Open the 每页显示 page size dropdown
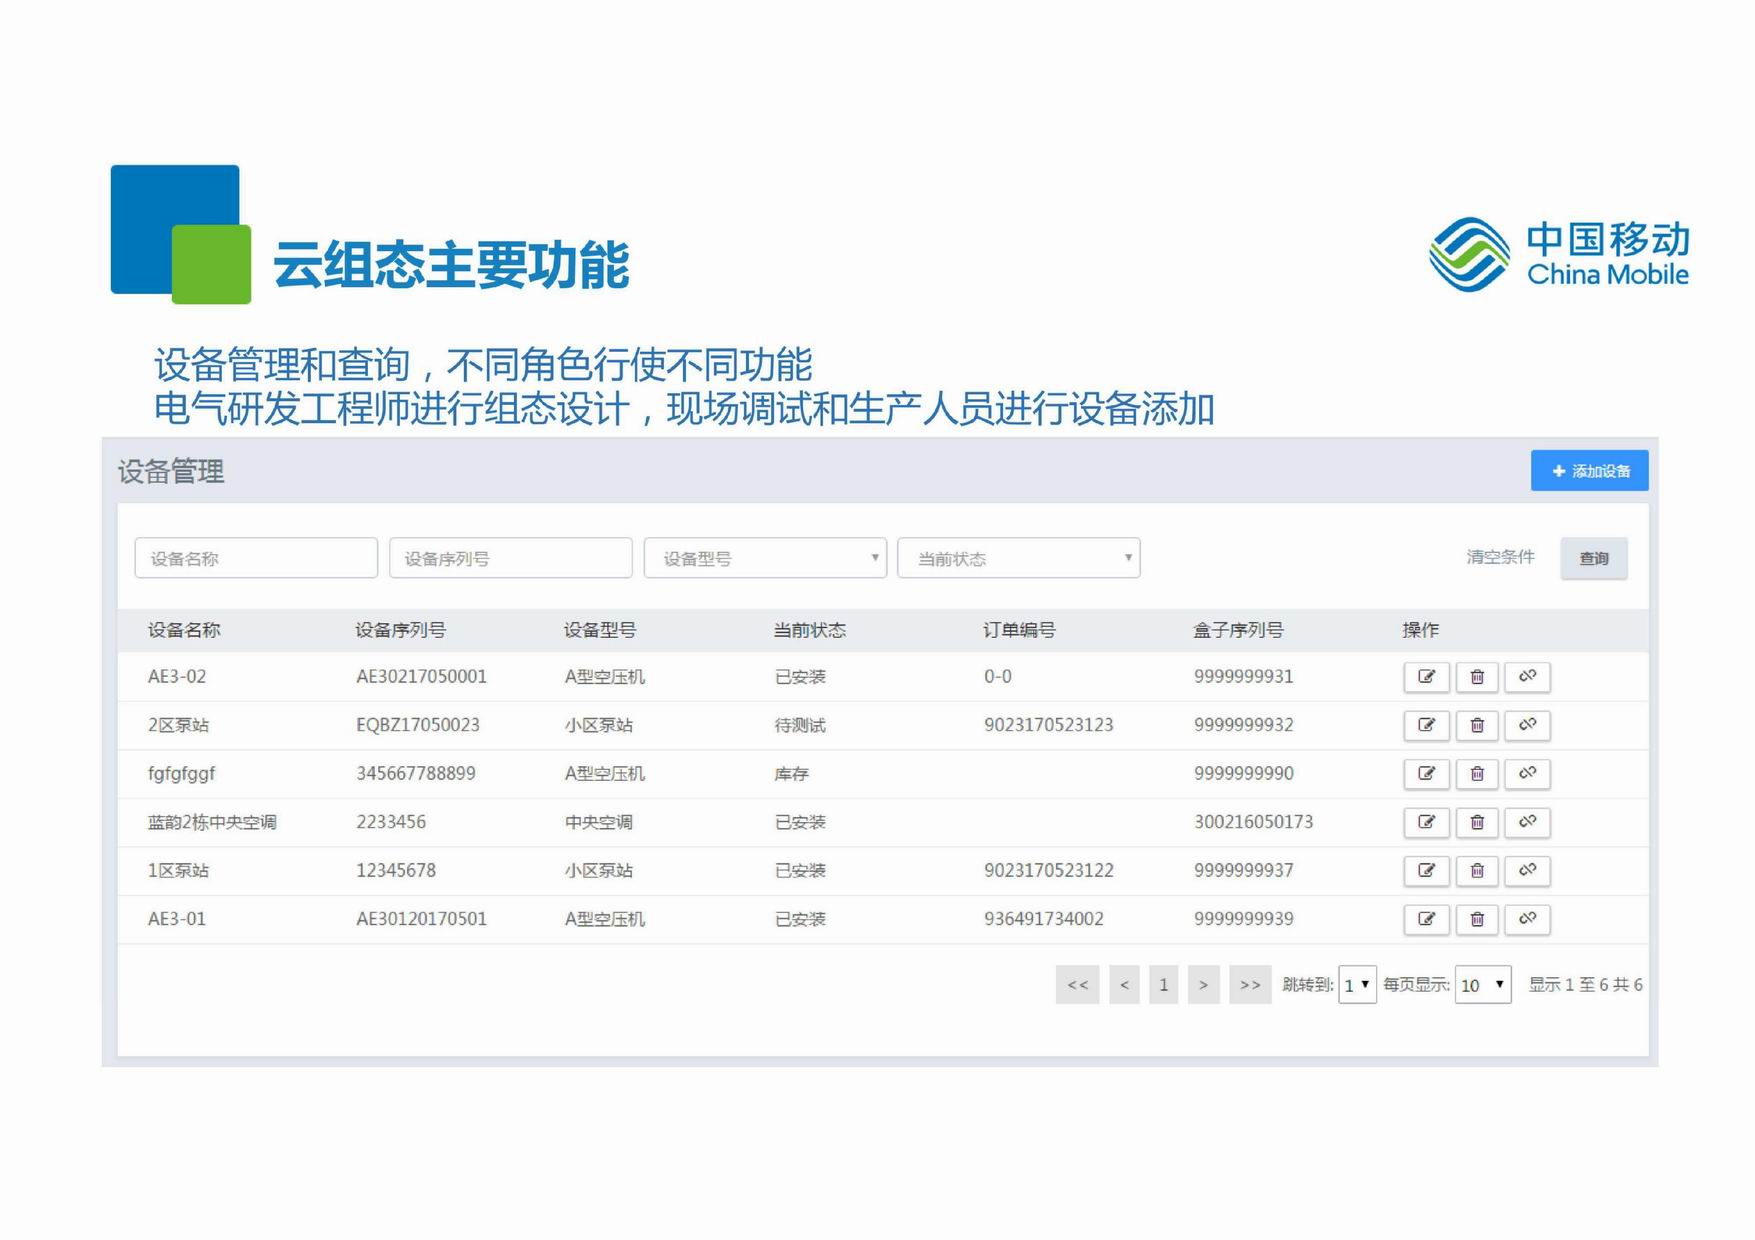Screen dimensions: 1755x1240 pyautogui.click(x=1483, y=985)
